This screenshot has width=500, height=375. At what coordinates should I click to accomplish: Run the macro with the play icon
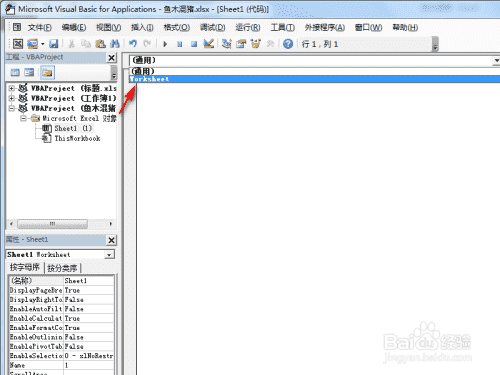click(165, 44)
